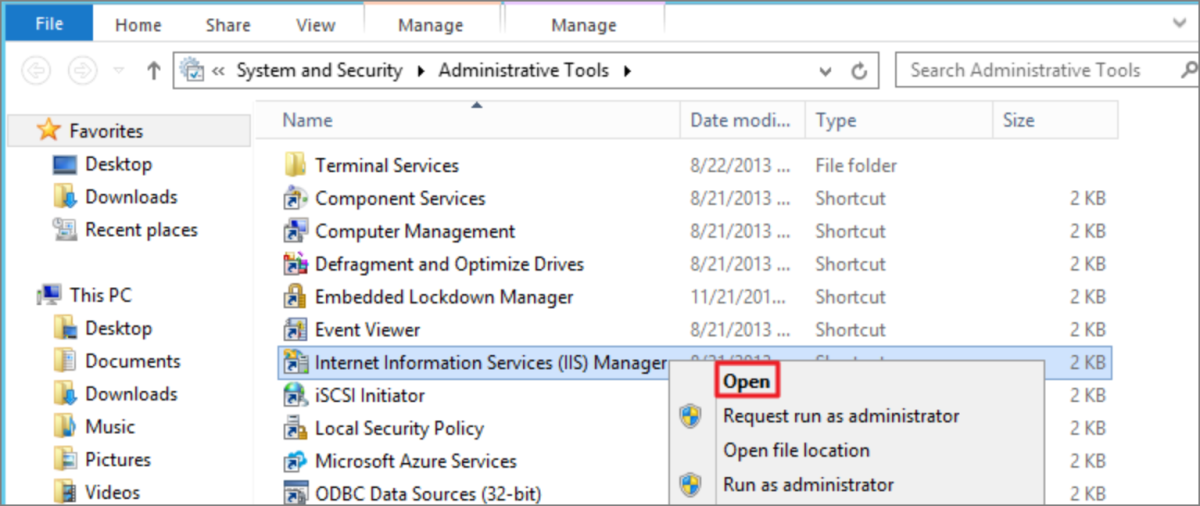Select the Embedded Lockdown Manager icon
Image resolution: width=1200 pixels, height=506 pixels.
[295, 297]
